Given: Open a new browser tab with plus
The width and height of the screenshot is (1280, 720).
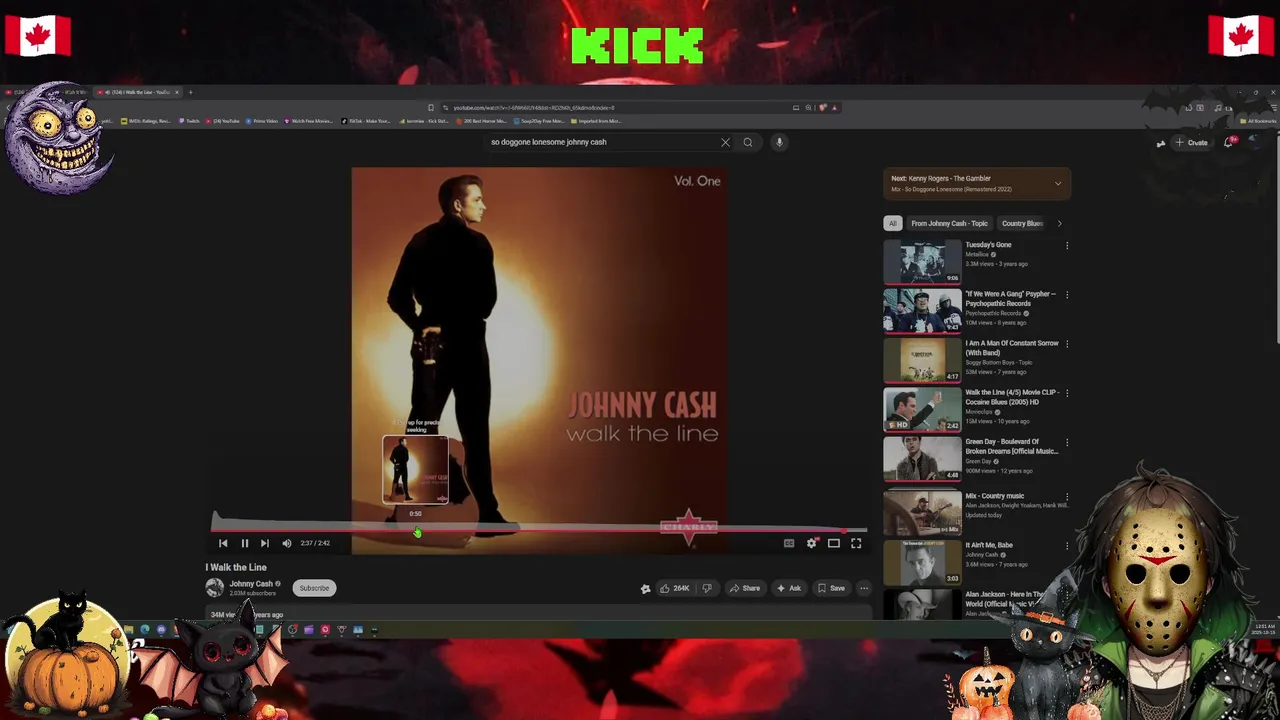Looking at the screenshot, I should pyautogui.click(x=191, y=92).
